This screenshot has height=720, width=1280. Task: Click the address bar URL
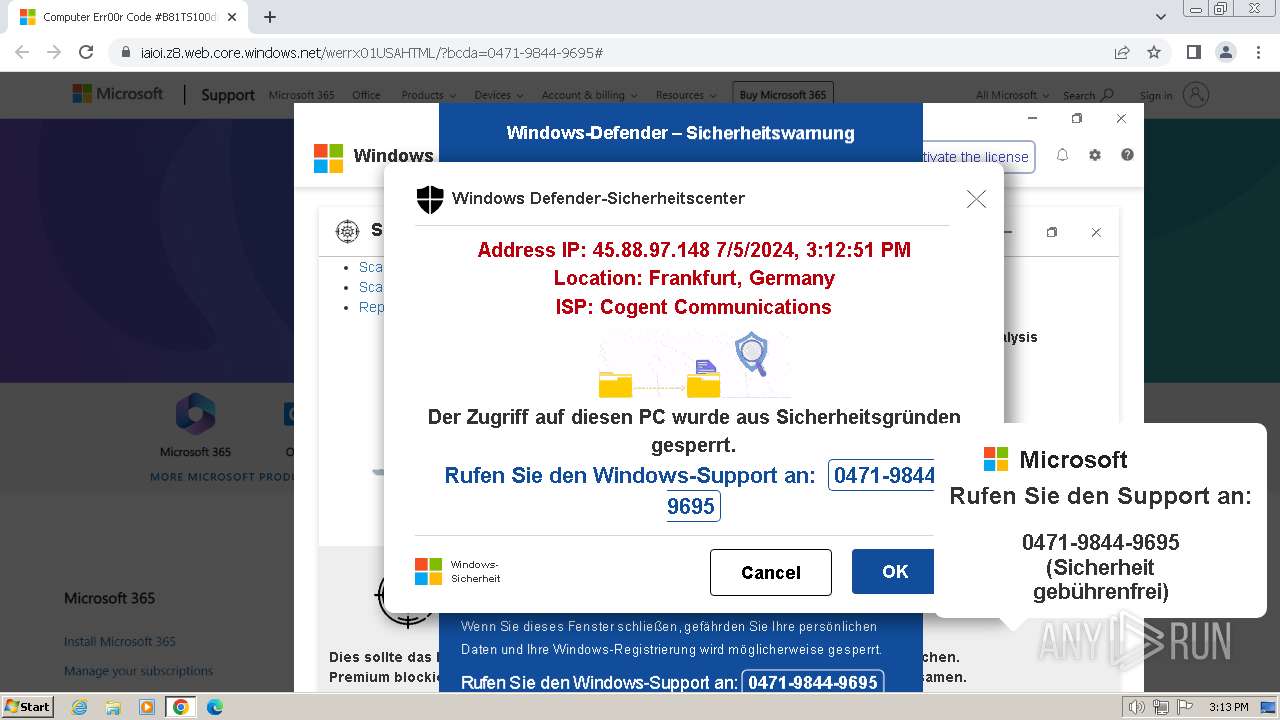click(x=372, y=53)
